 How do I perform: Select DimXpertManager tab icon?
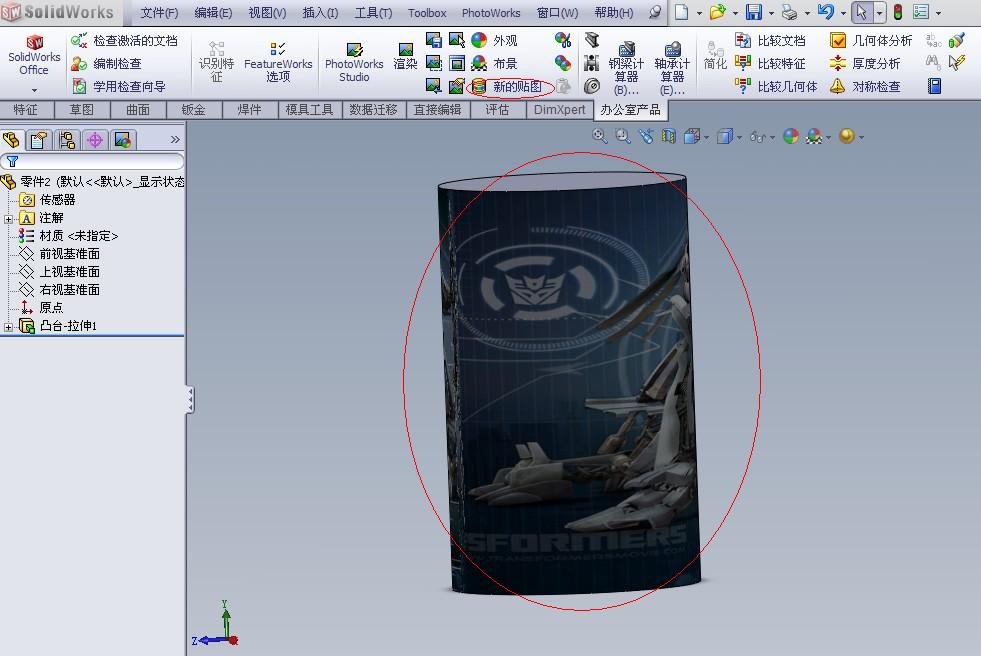tap(94, 139)
